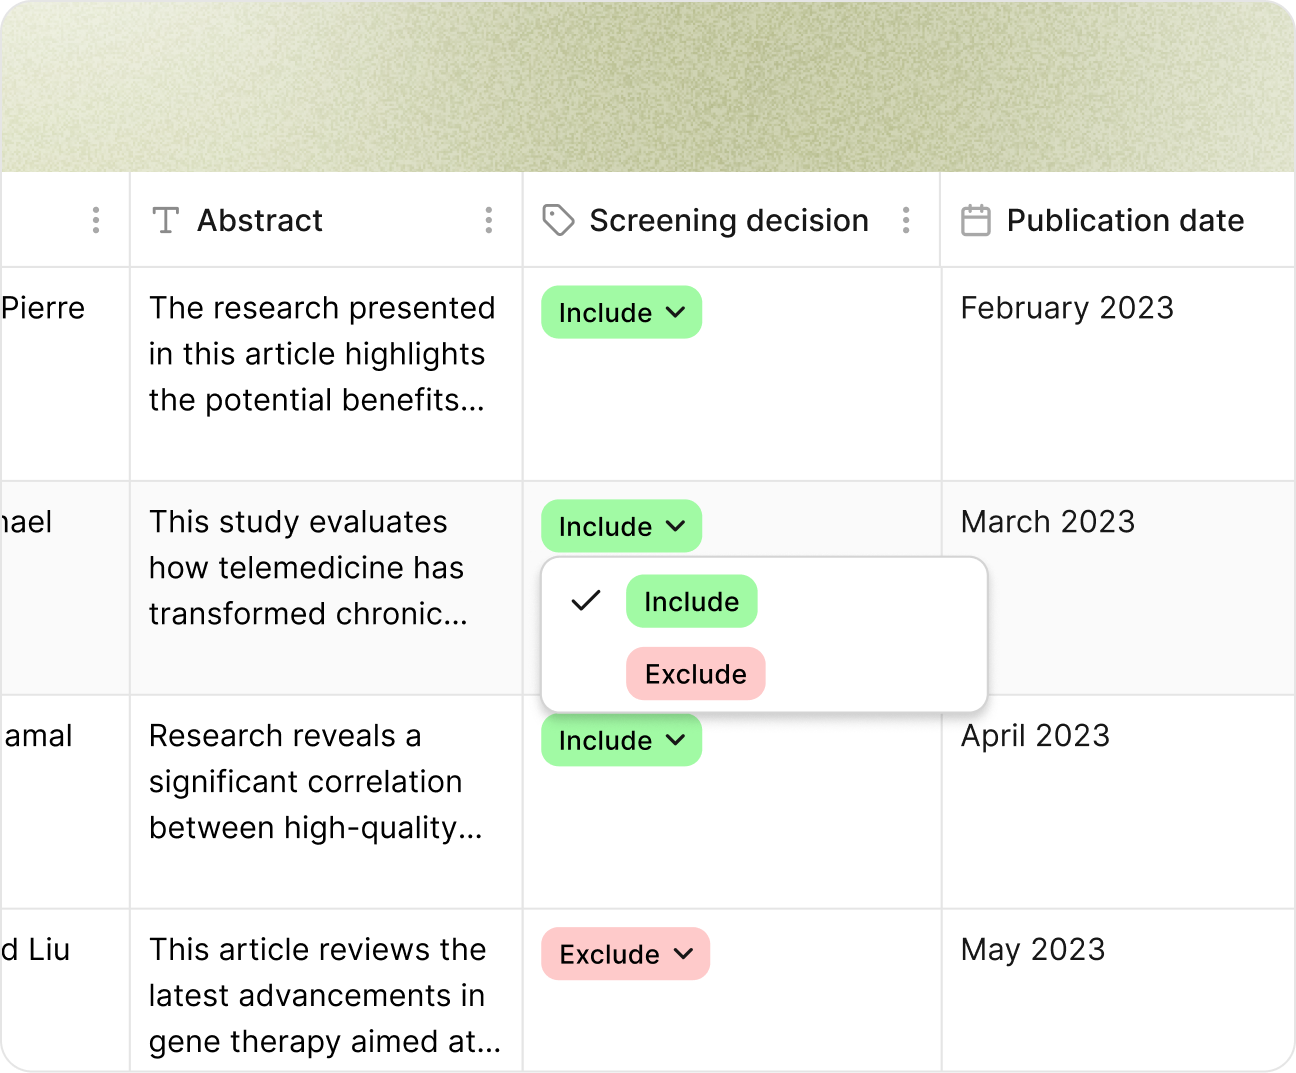Expand the Include dropdown in the February 2023 row
Image resolution: width=1296 pixels, height=1073 pixels.
[x=621, y=313]
